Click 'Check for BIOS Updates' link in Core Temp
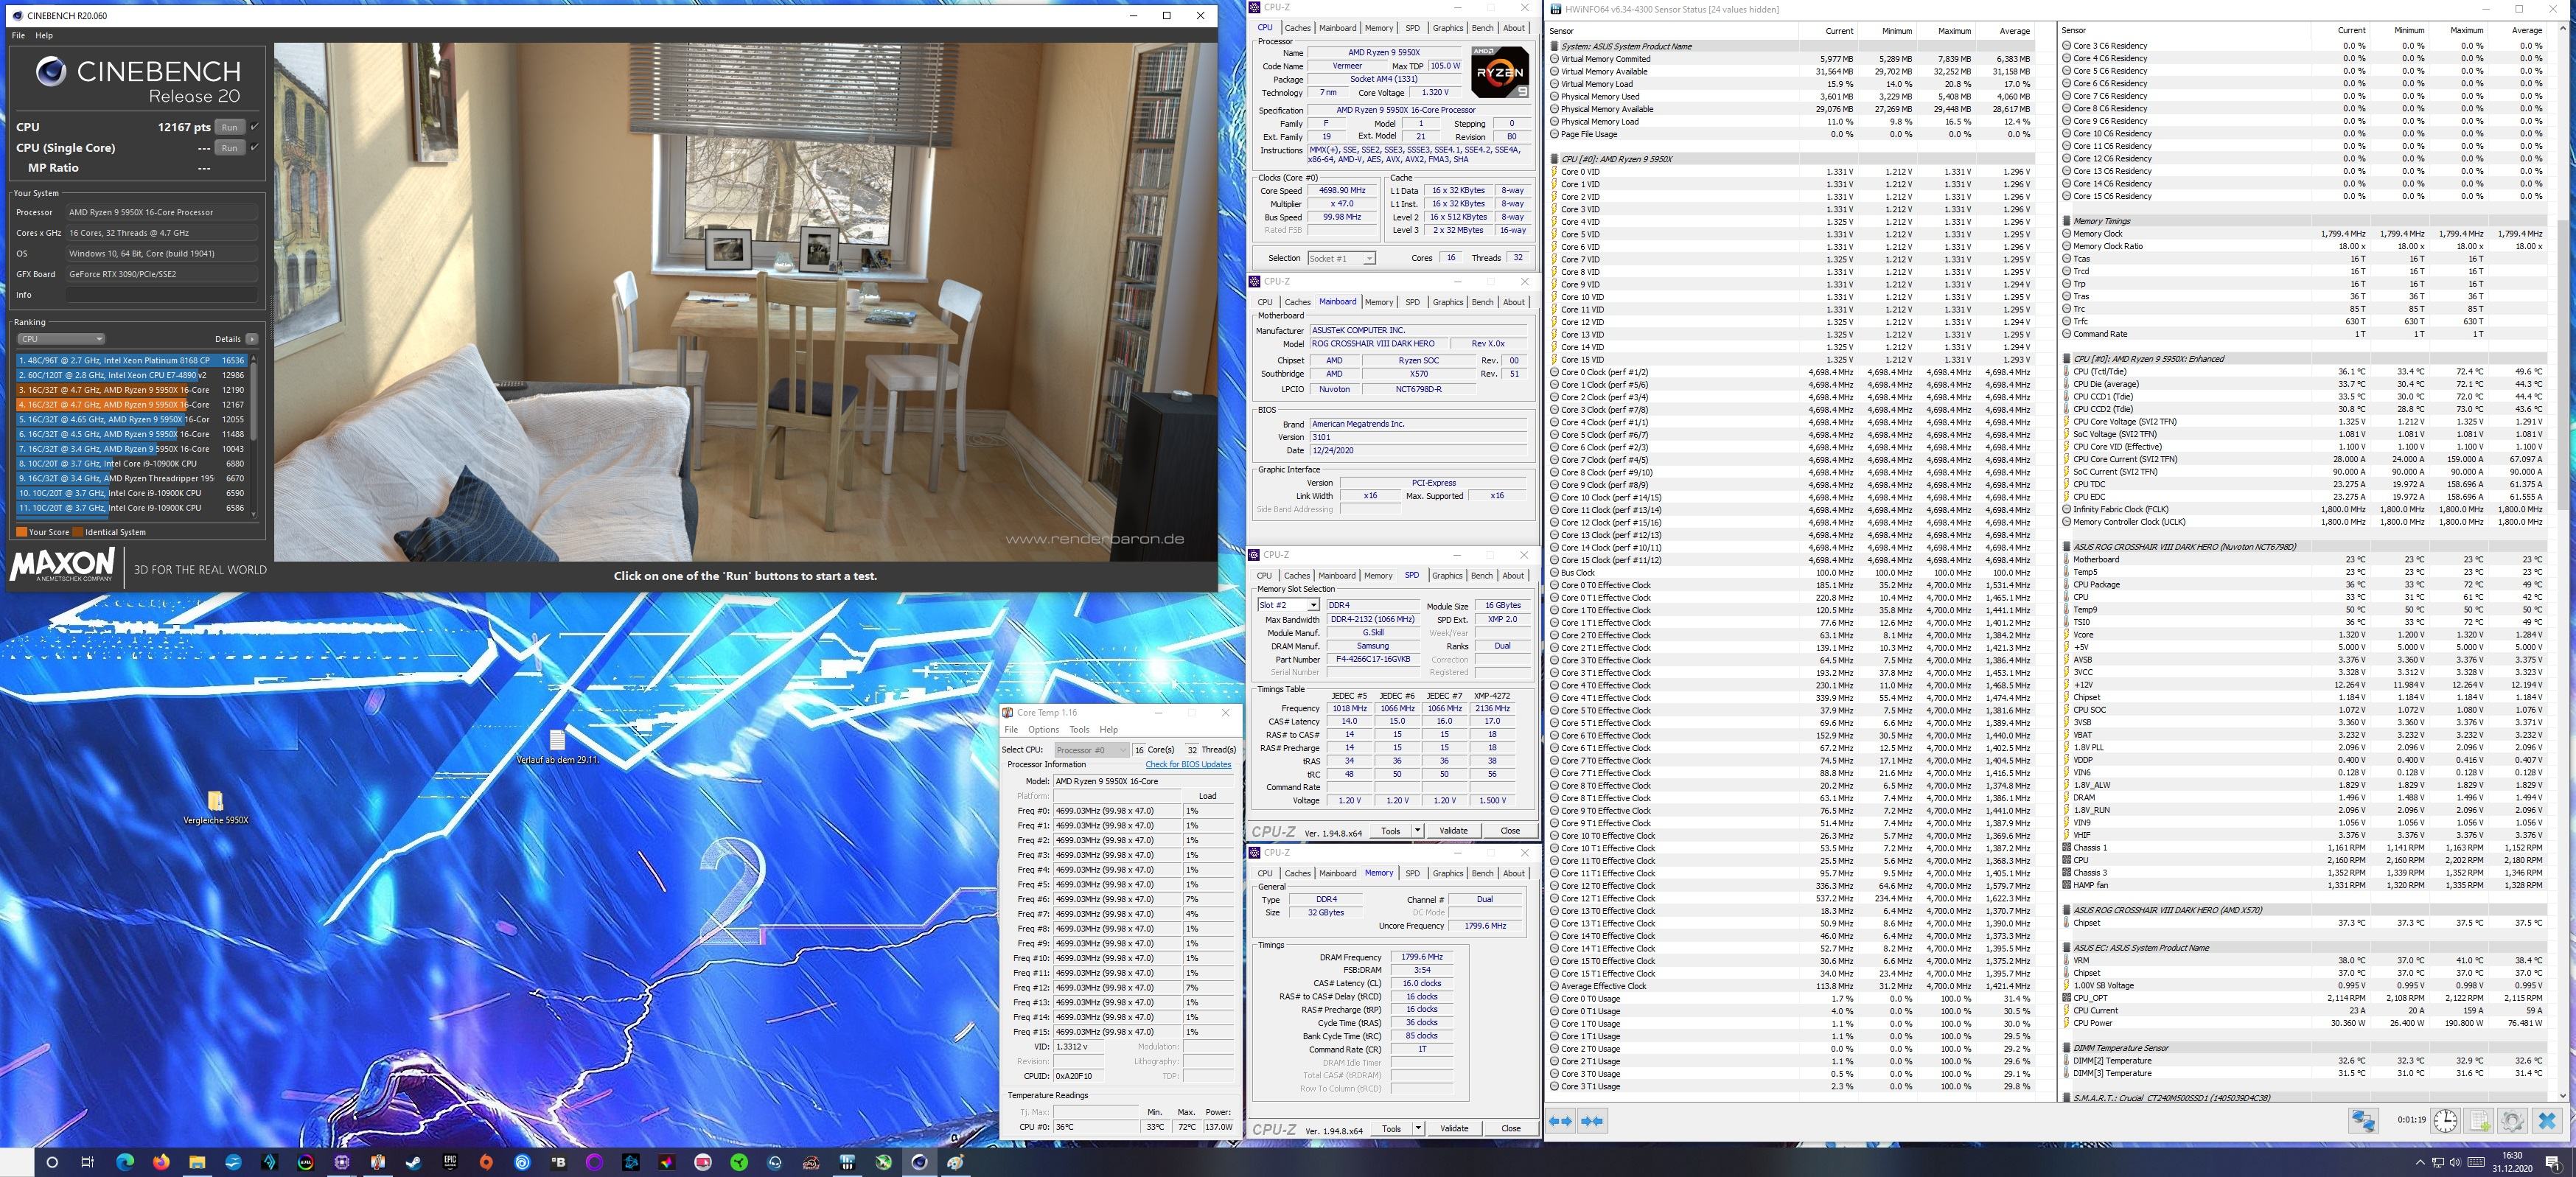Screen dimensions: 2576x1177 1188,764
